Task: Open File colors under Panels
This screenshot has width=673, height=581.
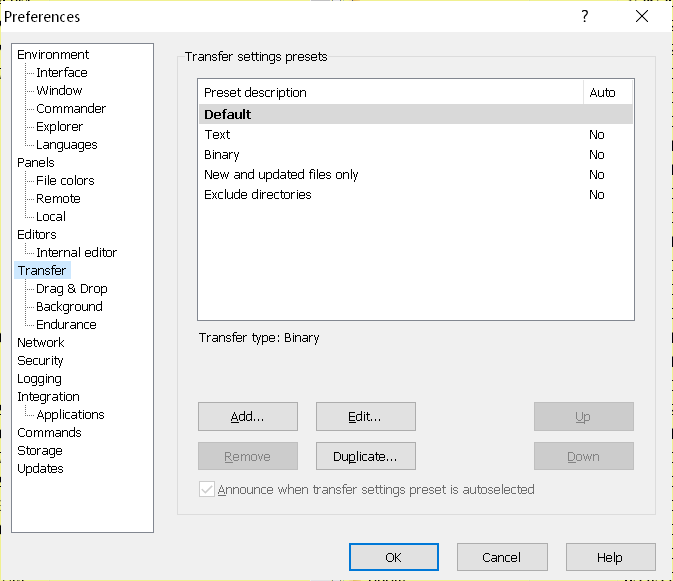Action: (x=65, y=181)
